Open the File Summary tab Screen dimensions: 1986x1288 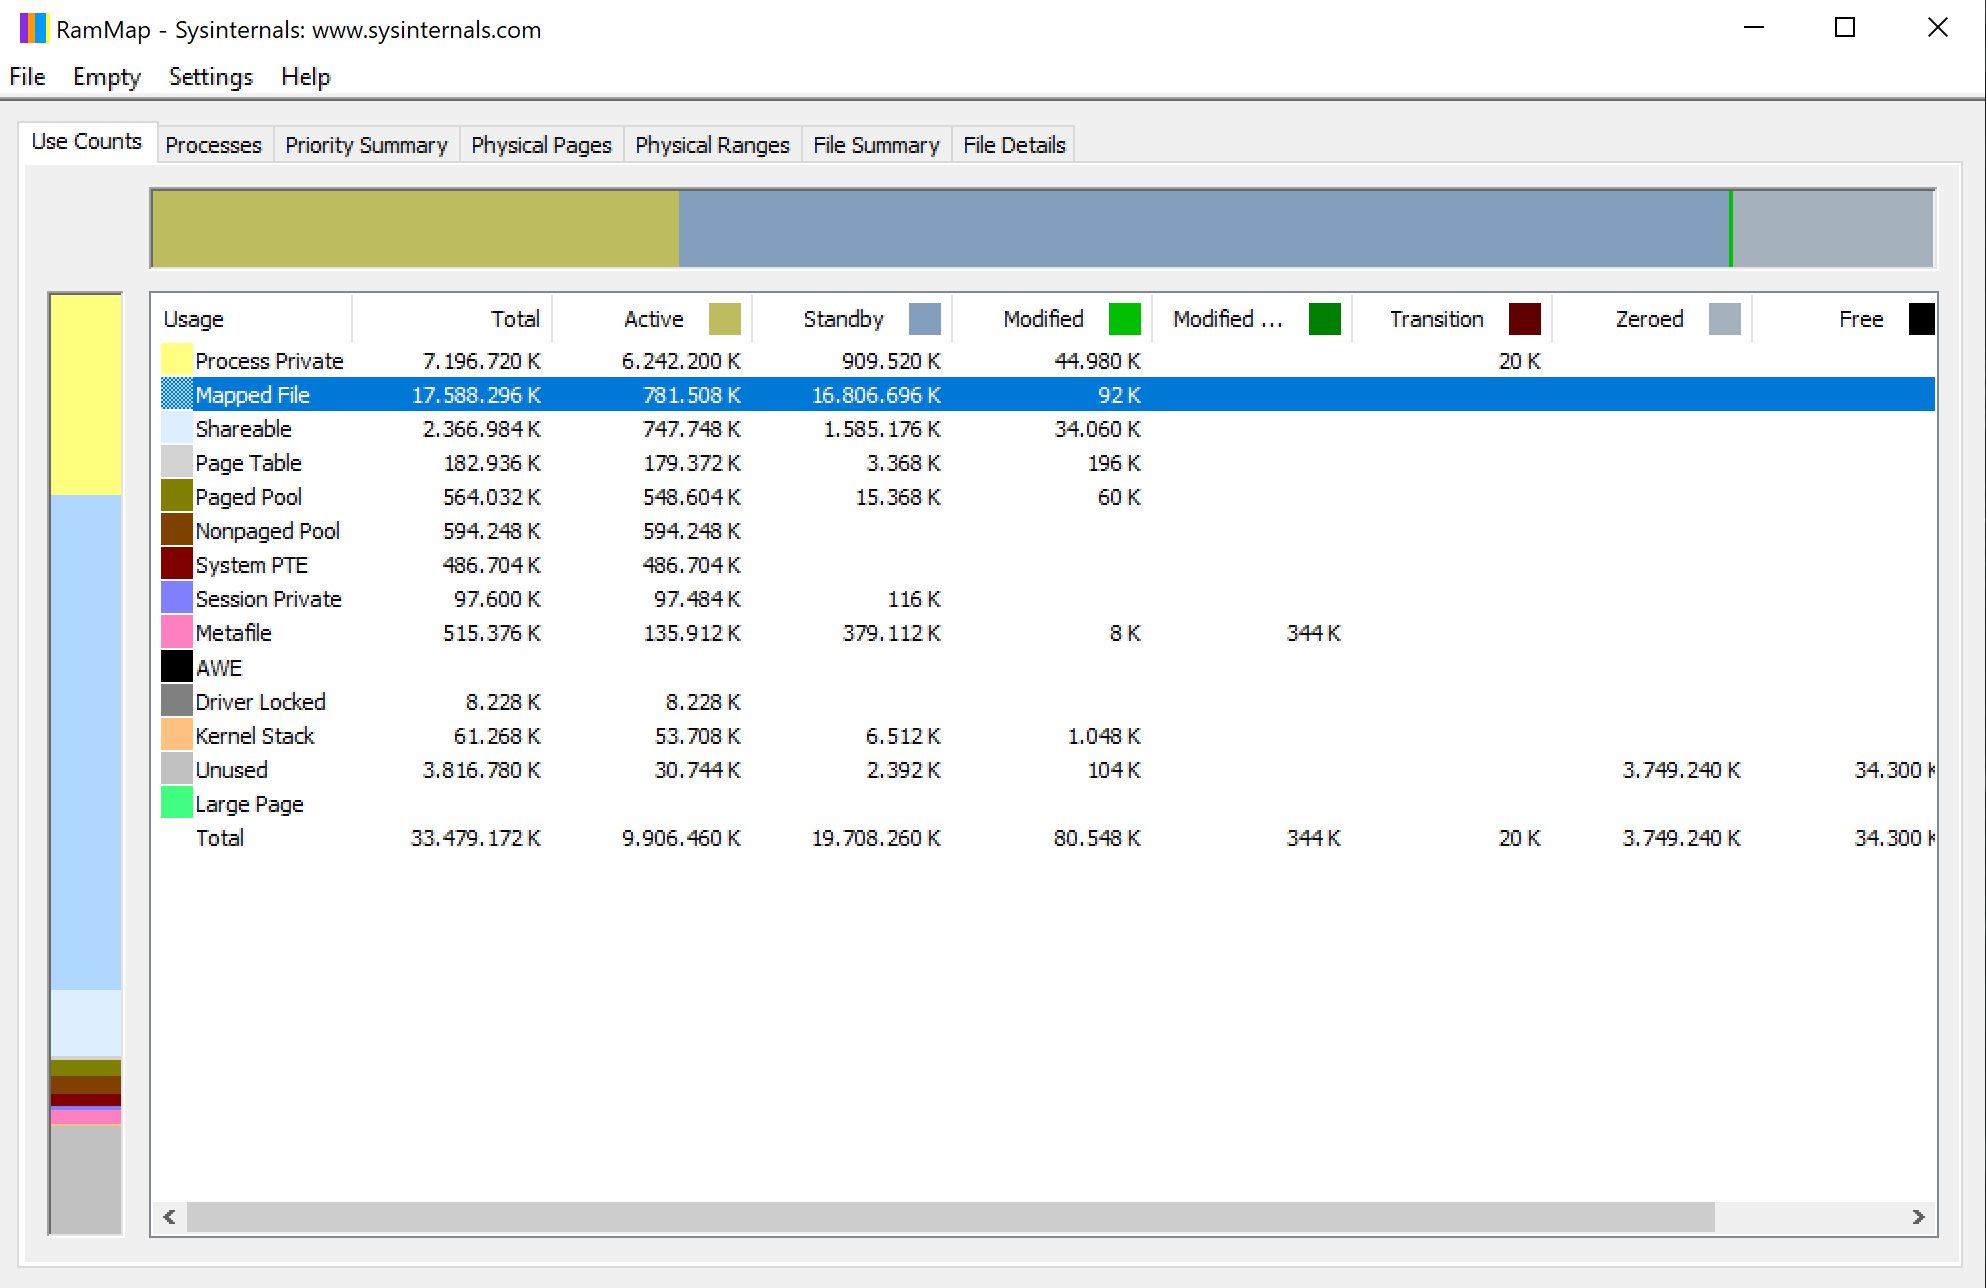click(876, 145)
